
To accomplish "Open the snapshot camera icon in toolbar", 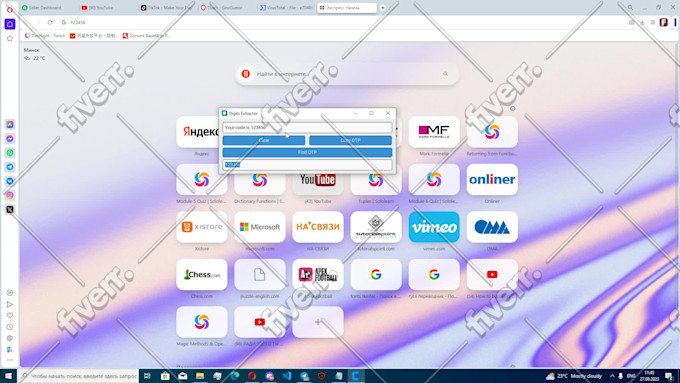I will [632, 23].
